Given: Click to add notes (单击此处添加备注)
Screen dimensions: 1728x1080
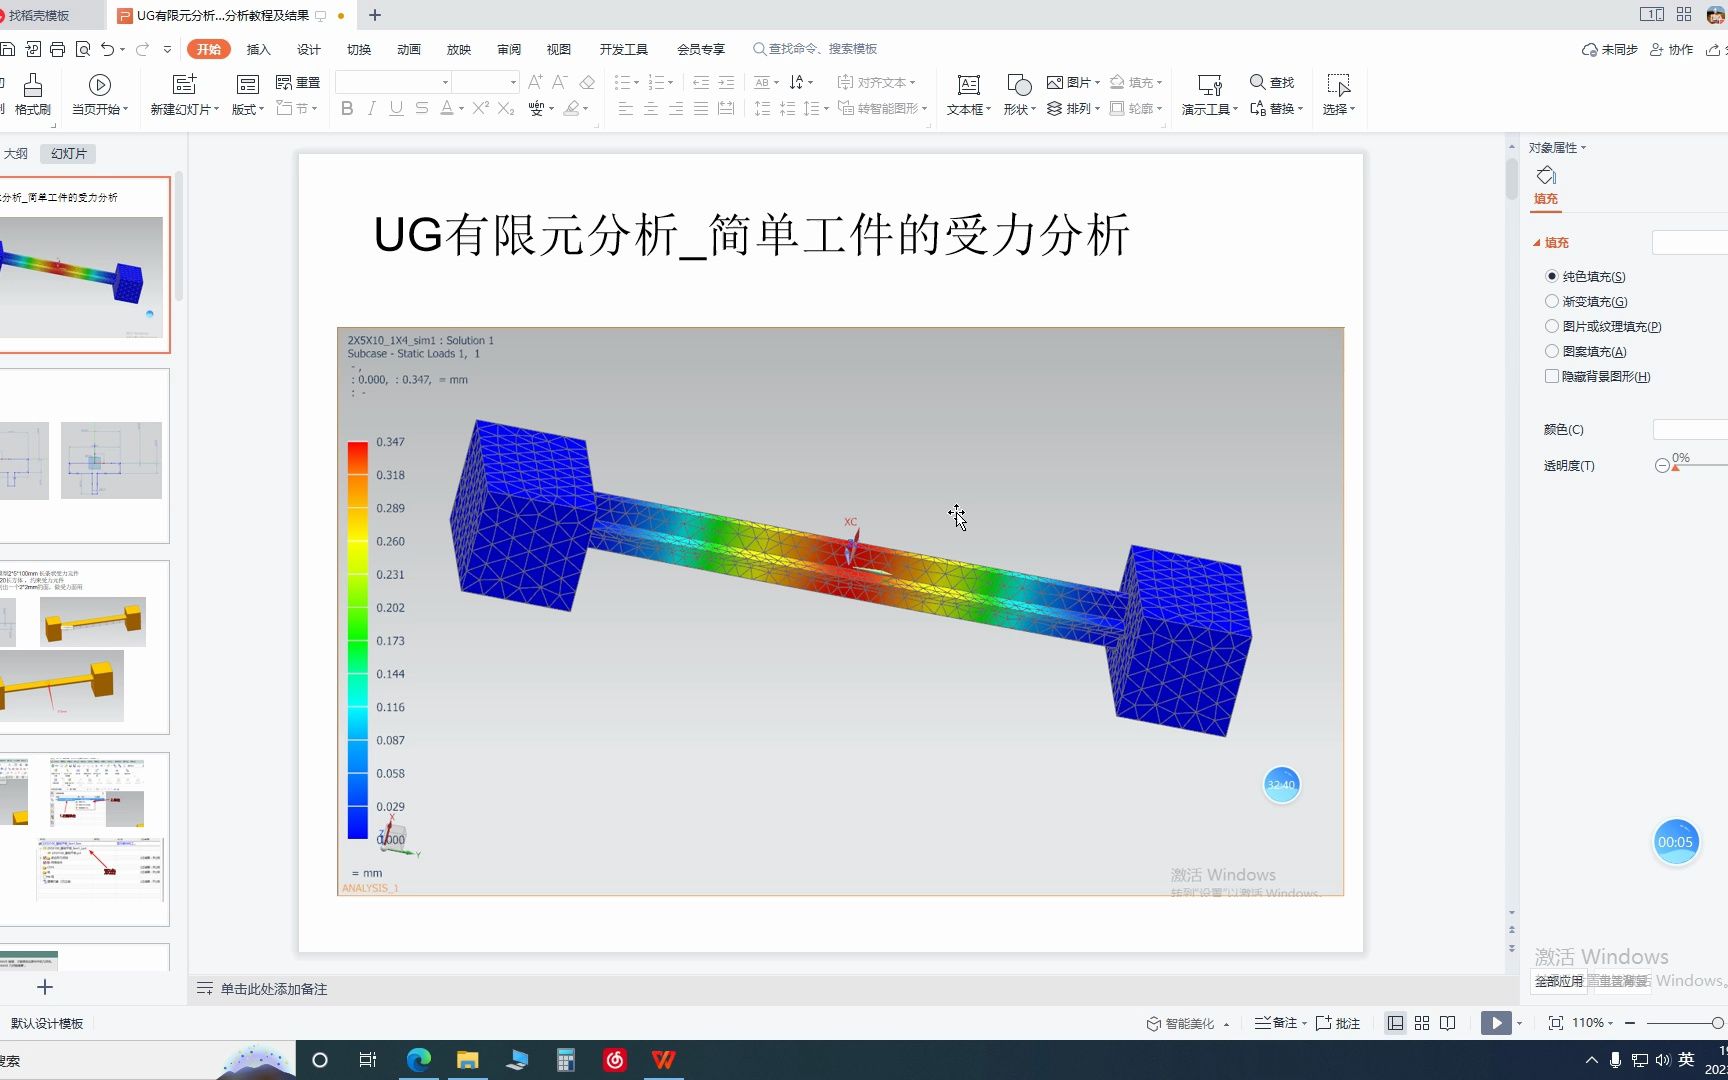Looking at the screenshot, I should point(274,989).
